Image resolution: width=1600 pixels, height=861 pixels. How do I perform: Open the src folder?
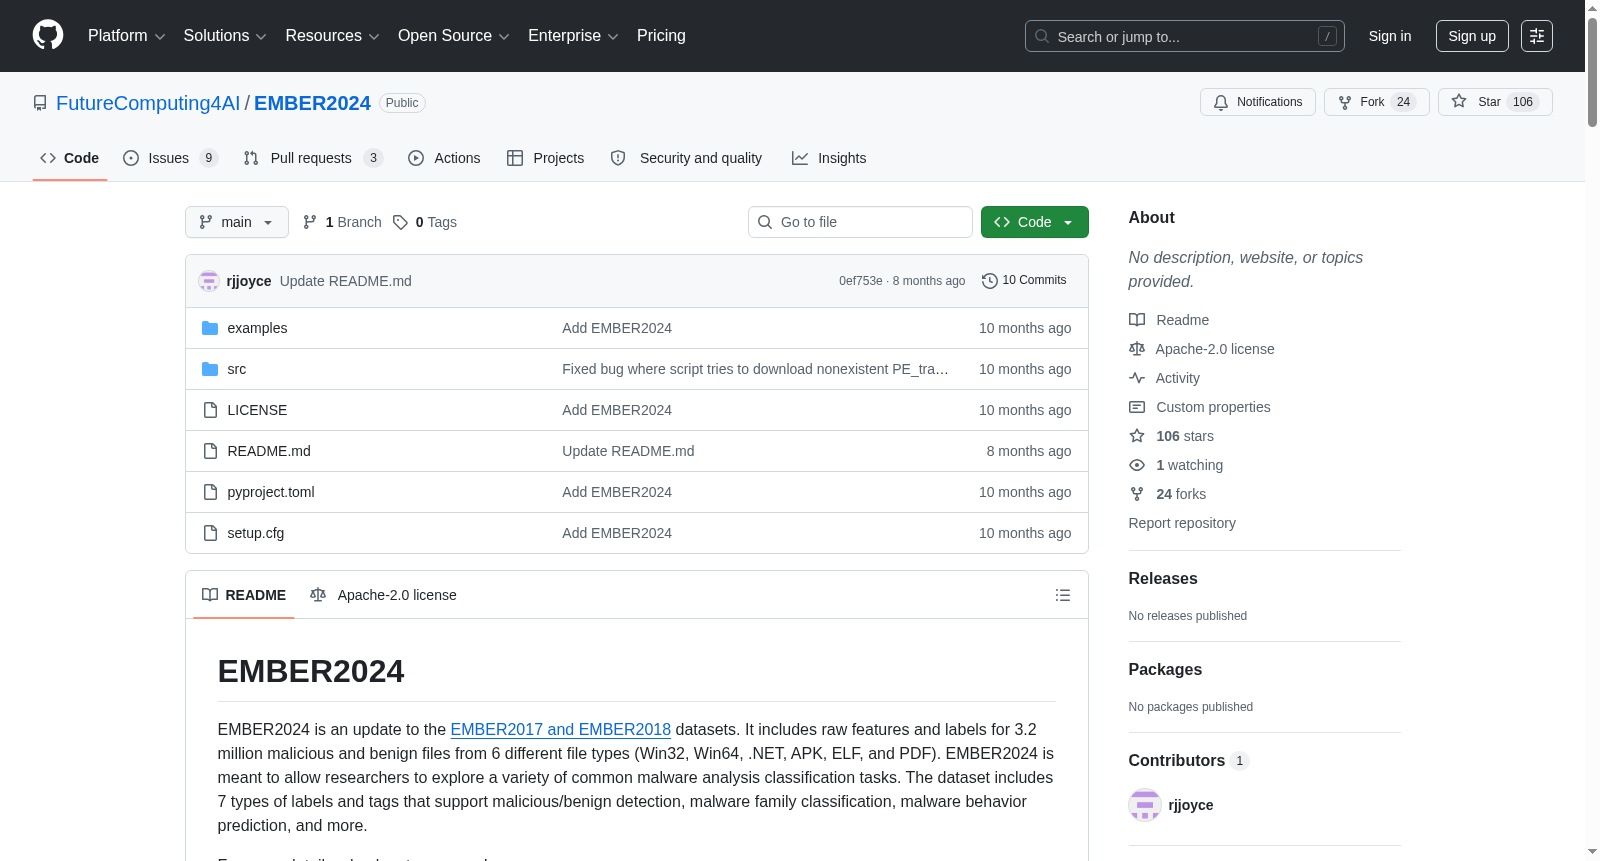pos(237,369)
